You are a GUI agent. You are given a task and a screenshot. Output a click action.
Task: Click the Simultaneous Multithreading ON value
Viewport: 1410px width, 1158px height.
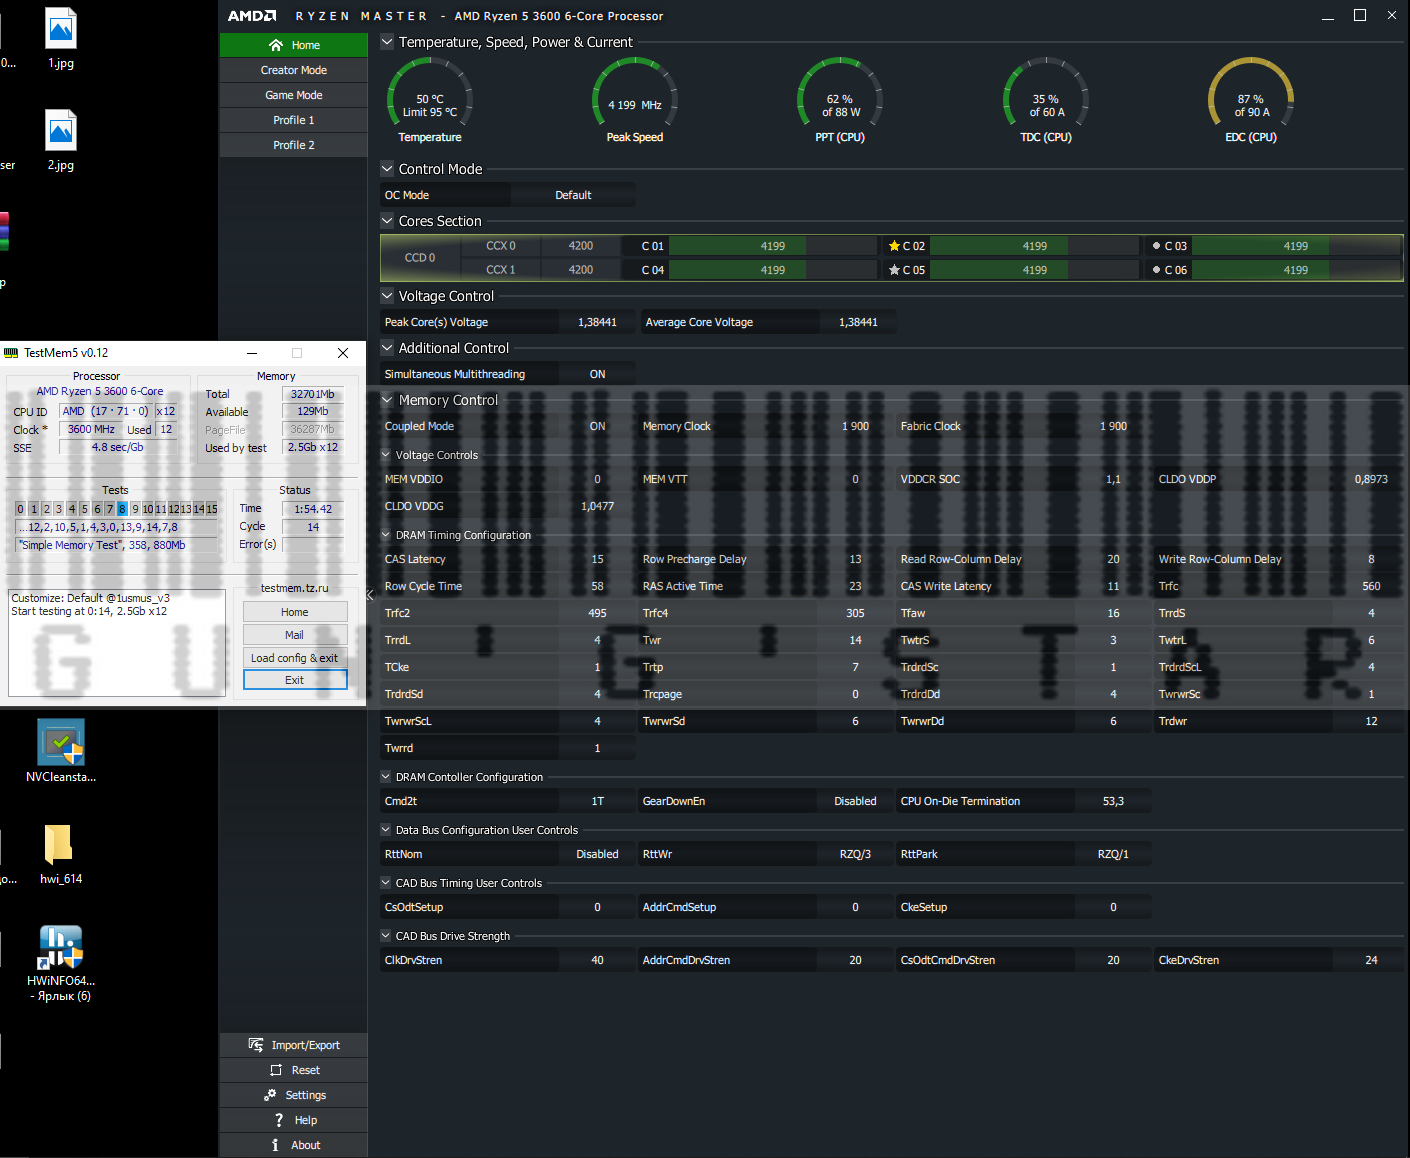click(x=597, y=374)
